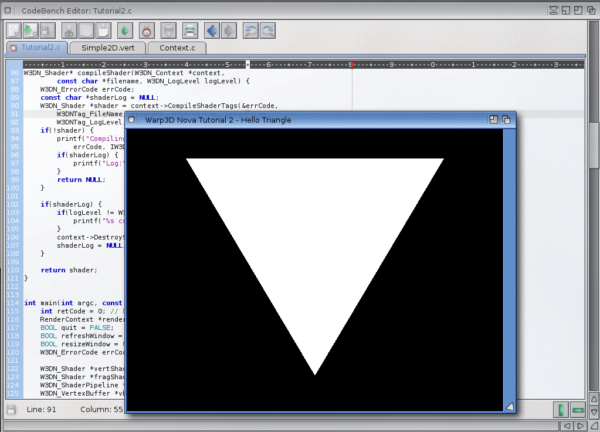Click the 'W3DN_ErrorCode errCode;' line 88
Image resolution: width=600 pixels, height=432 pixels.
87,89
